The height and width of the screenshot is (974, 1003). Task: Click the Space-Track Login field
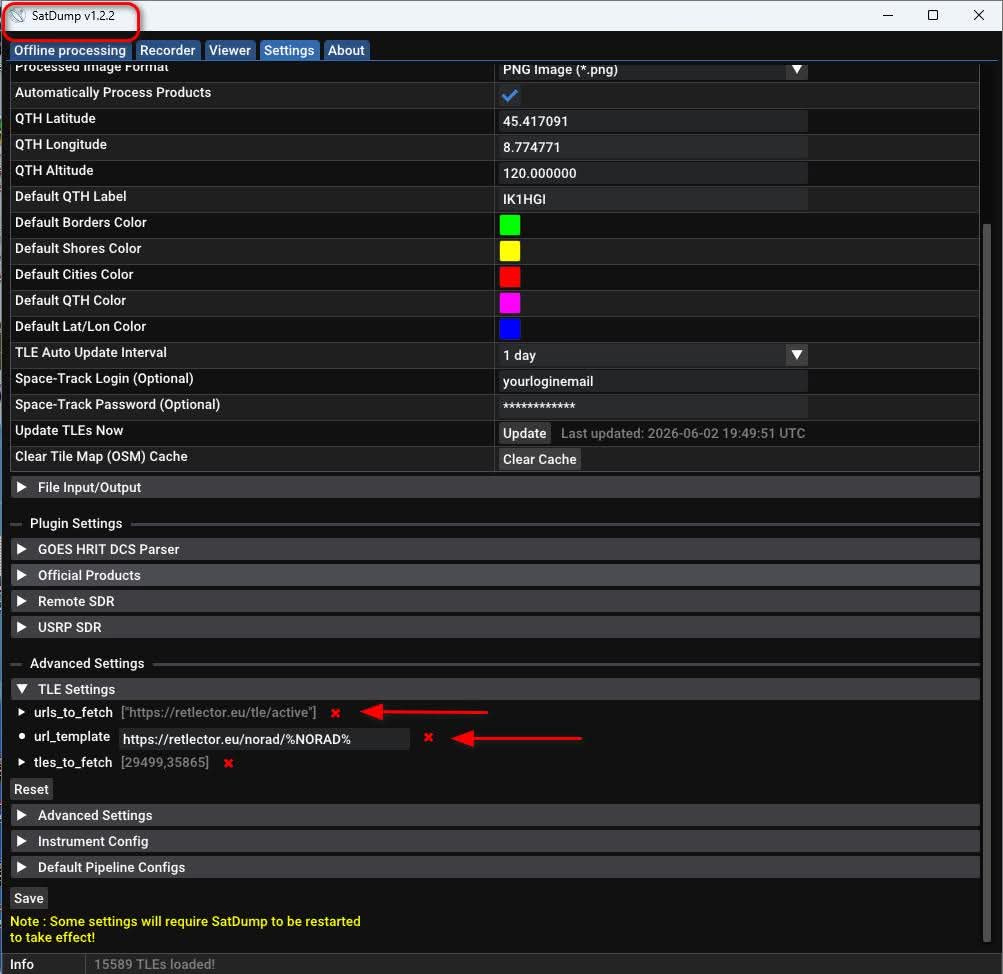653,381
